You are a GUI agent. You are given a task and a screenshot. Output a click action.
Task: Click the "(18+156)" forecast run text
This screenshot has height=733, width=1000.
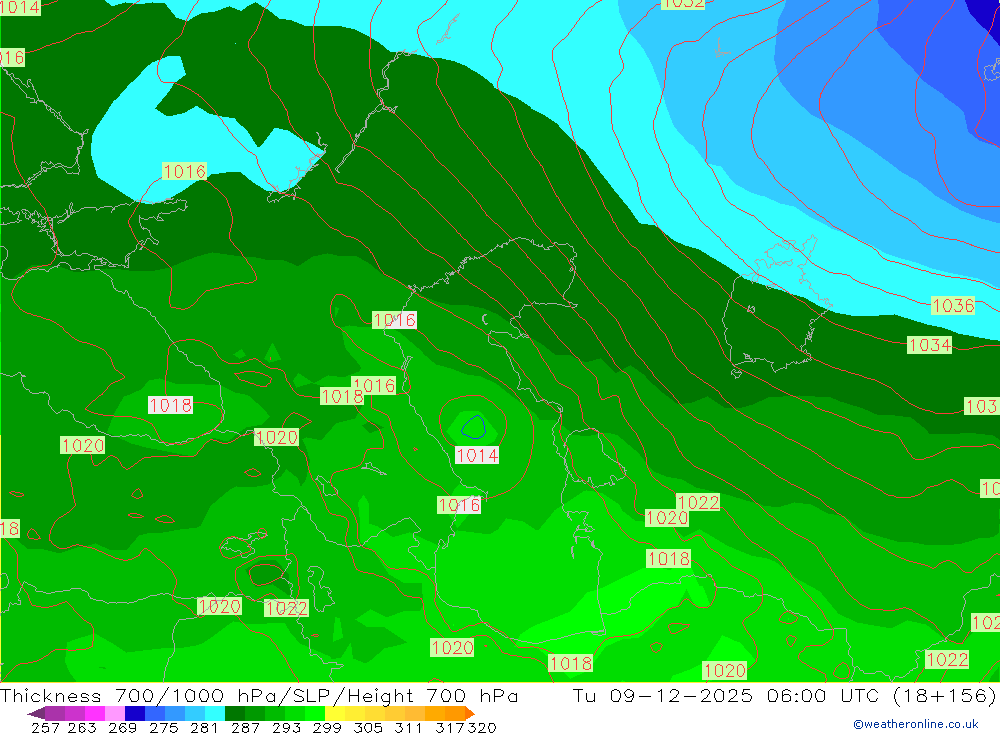(944, 695)
